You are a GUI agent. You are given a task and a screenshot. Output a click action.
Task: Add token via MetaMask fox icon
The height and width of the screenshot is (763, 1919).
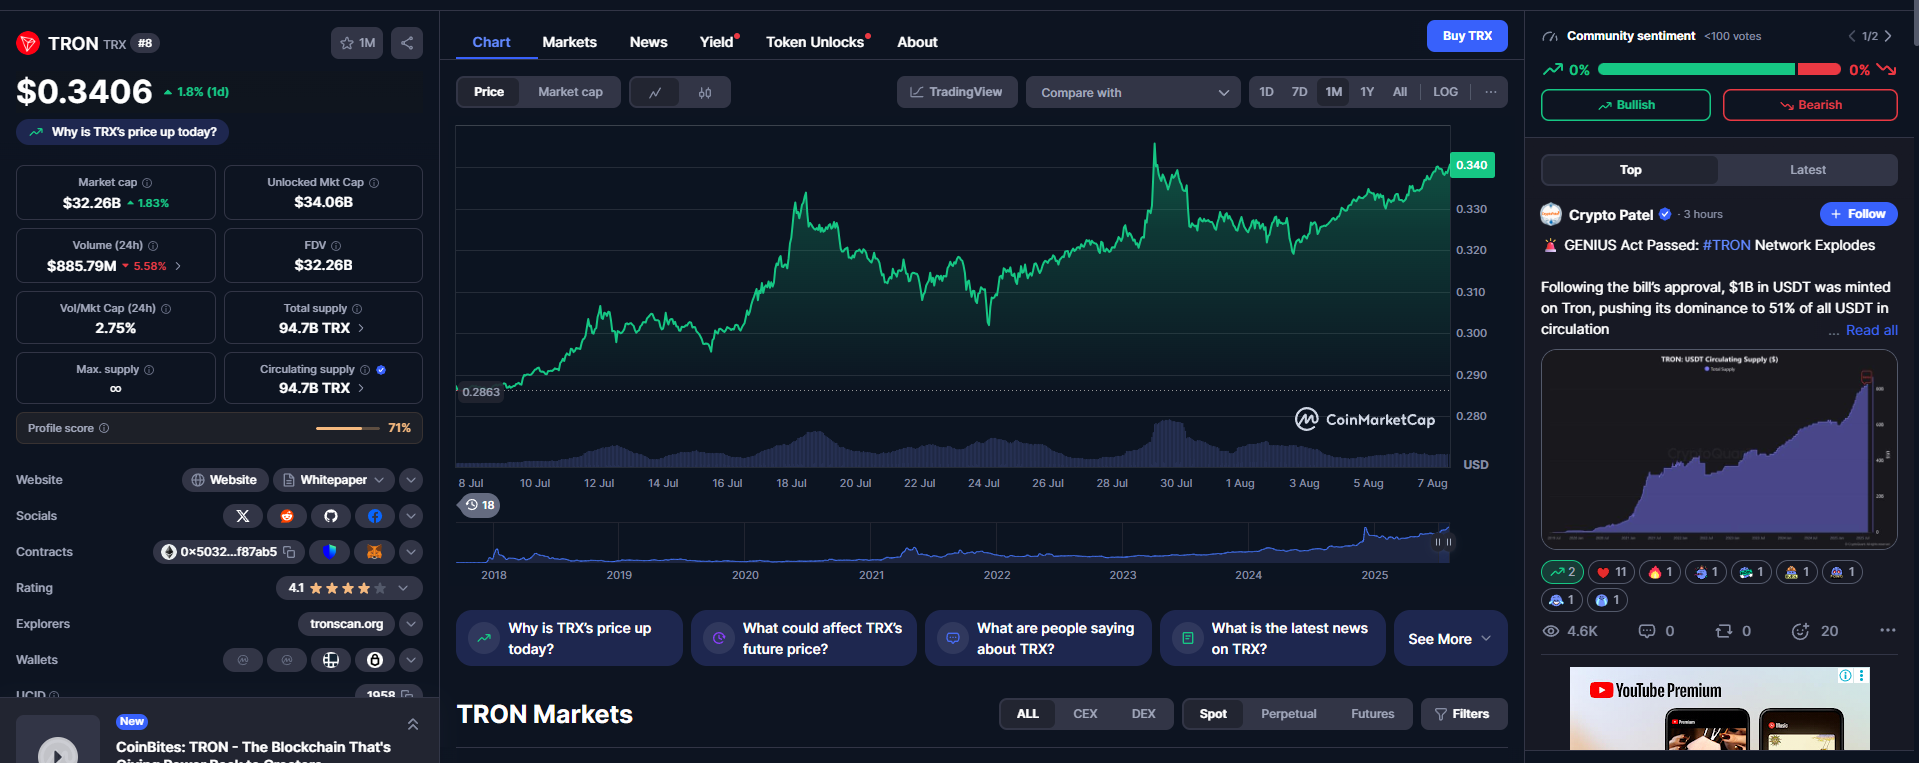(x=375, y=552)
